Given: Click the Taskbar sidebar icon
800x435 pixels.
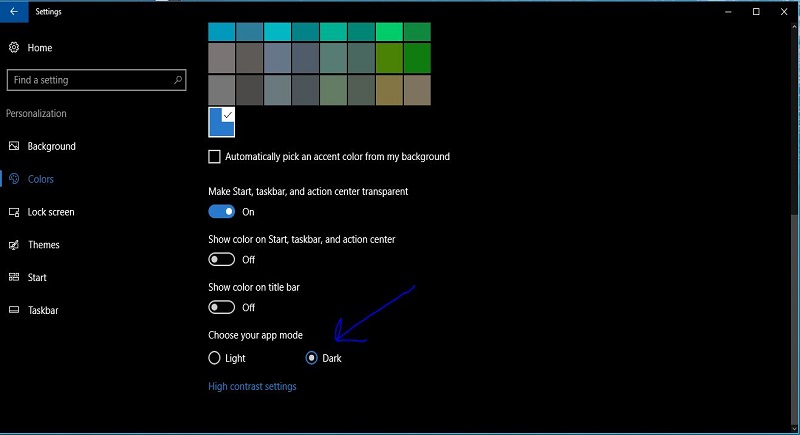Looking at the screenshot, I should (14, 311).
